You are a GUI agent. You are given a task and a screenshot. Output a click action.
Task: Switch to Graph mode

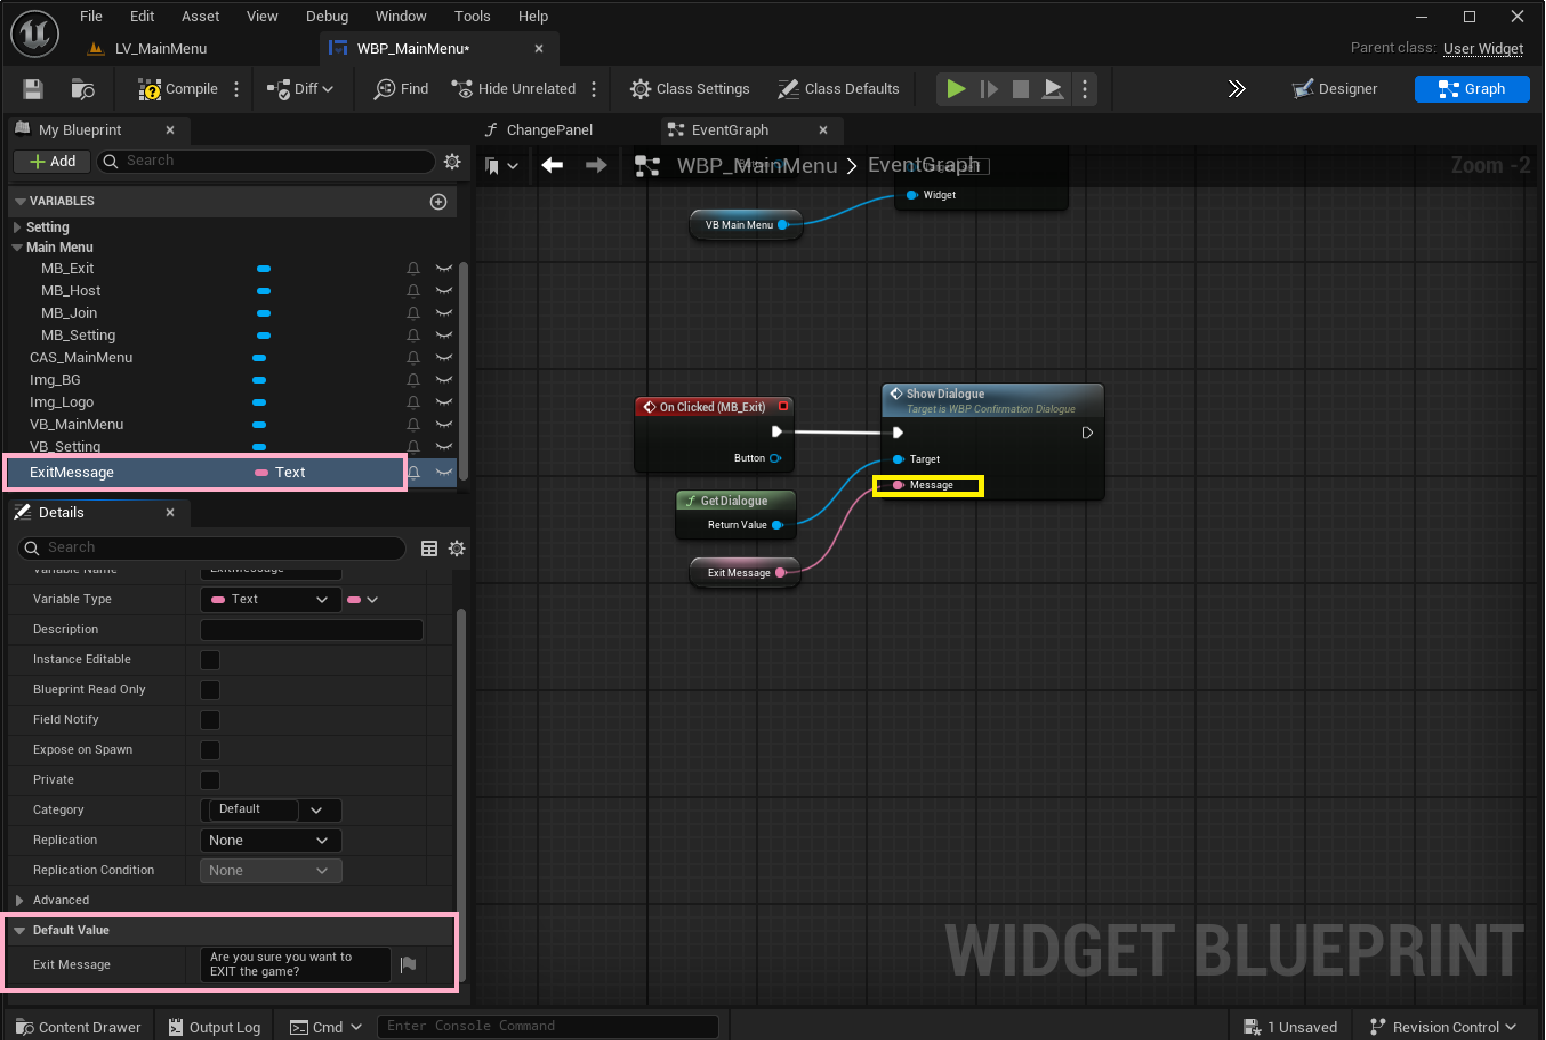(x=1472, y=89)
